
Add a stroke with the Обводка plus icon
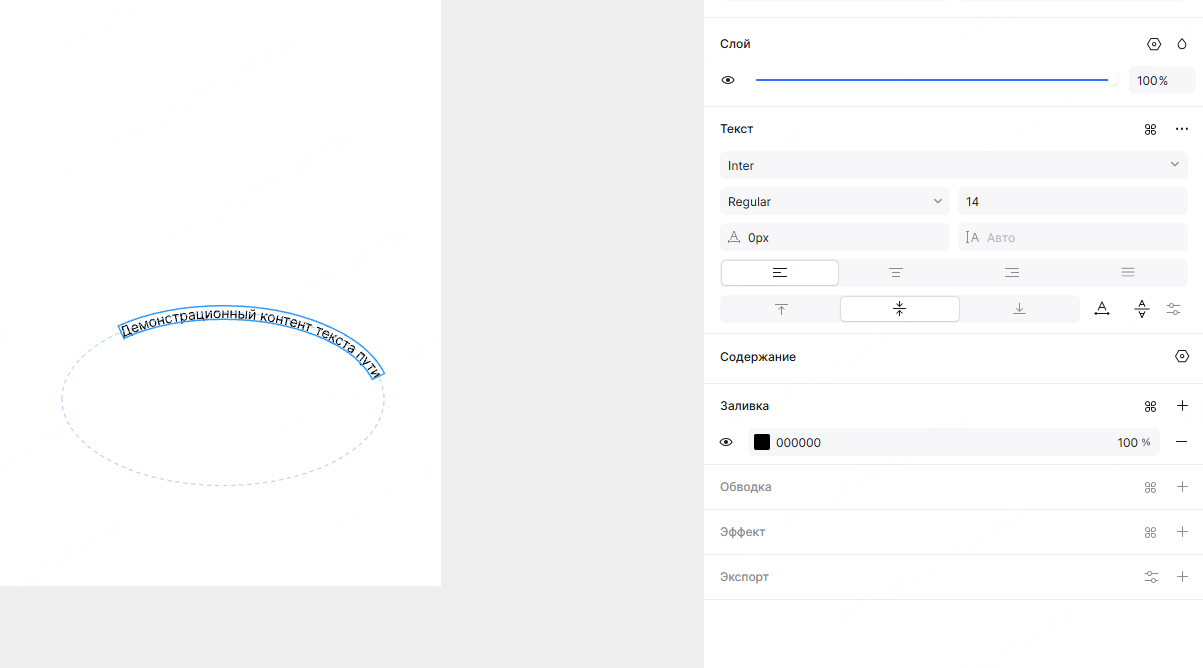[x=1182, y=487]
